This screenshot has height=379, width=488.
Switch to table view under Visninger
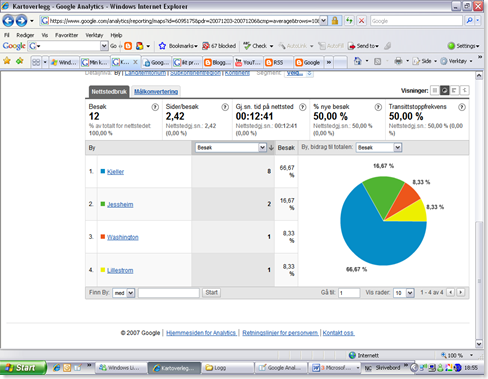tap(435, 90)
